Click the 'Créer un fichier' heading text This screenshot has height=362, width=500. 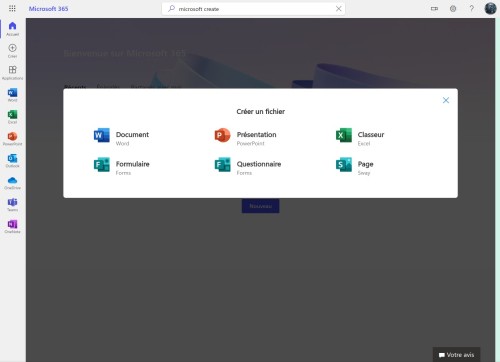click(x=261, y=112)
